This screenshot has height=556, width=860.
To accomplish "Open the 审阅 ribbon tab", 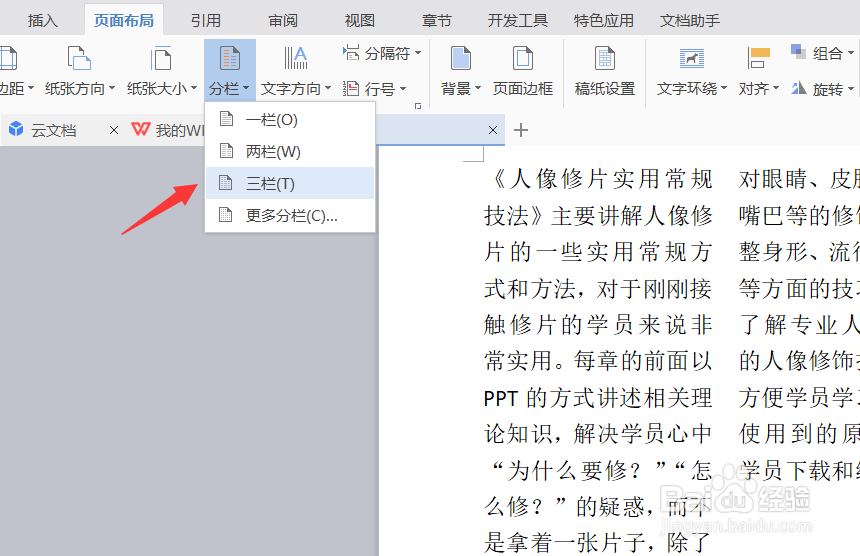I will [283, 21].
